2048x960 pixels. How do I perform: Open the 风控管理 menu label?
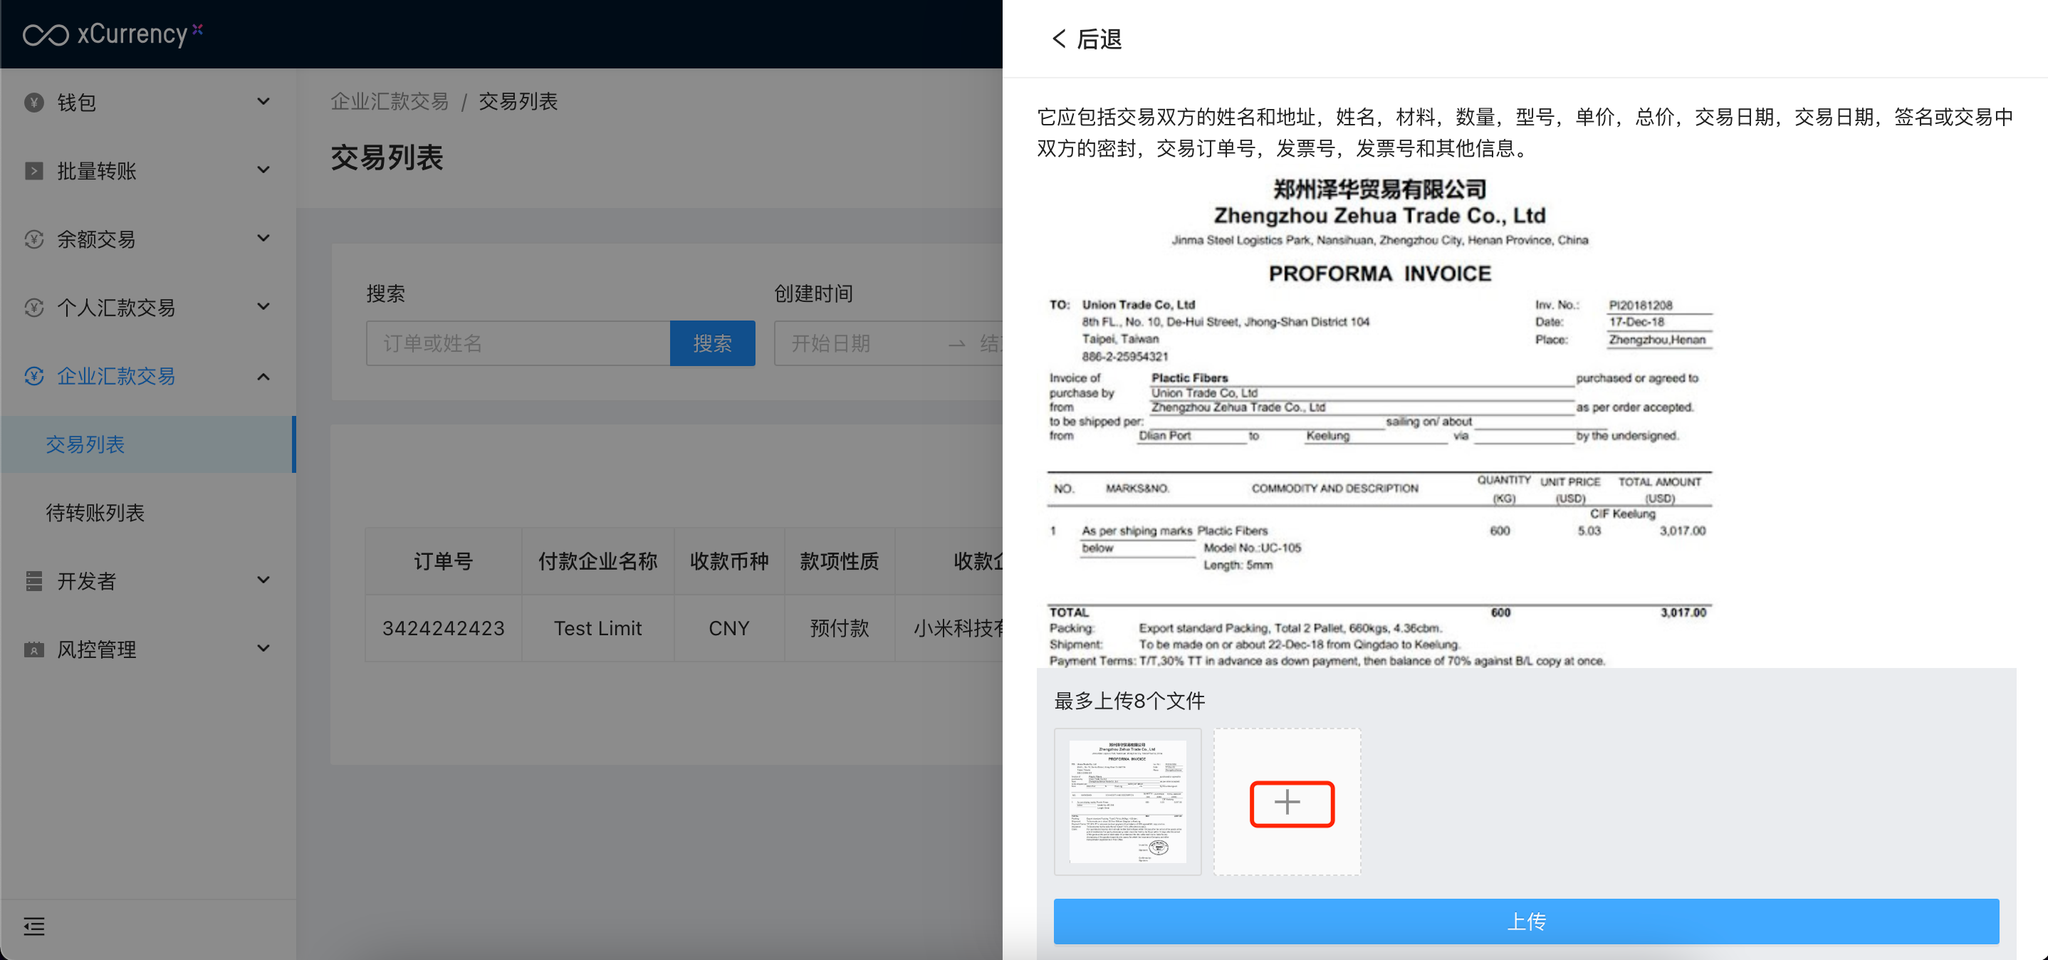pyautogui.click(x=97, y=649)
